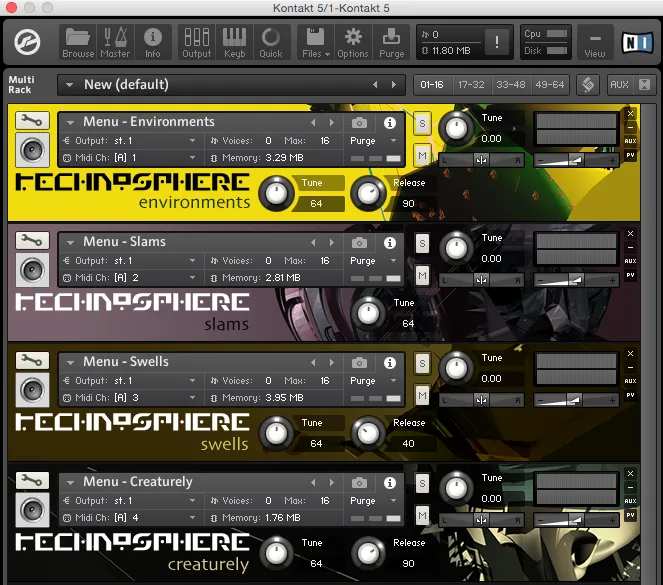Switch to rack page 49-64
Viewport: 663px width, 585px height.
click(550, 85)
